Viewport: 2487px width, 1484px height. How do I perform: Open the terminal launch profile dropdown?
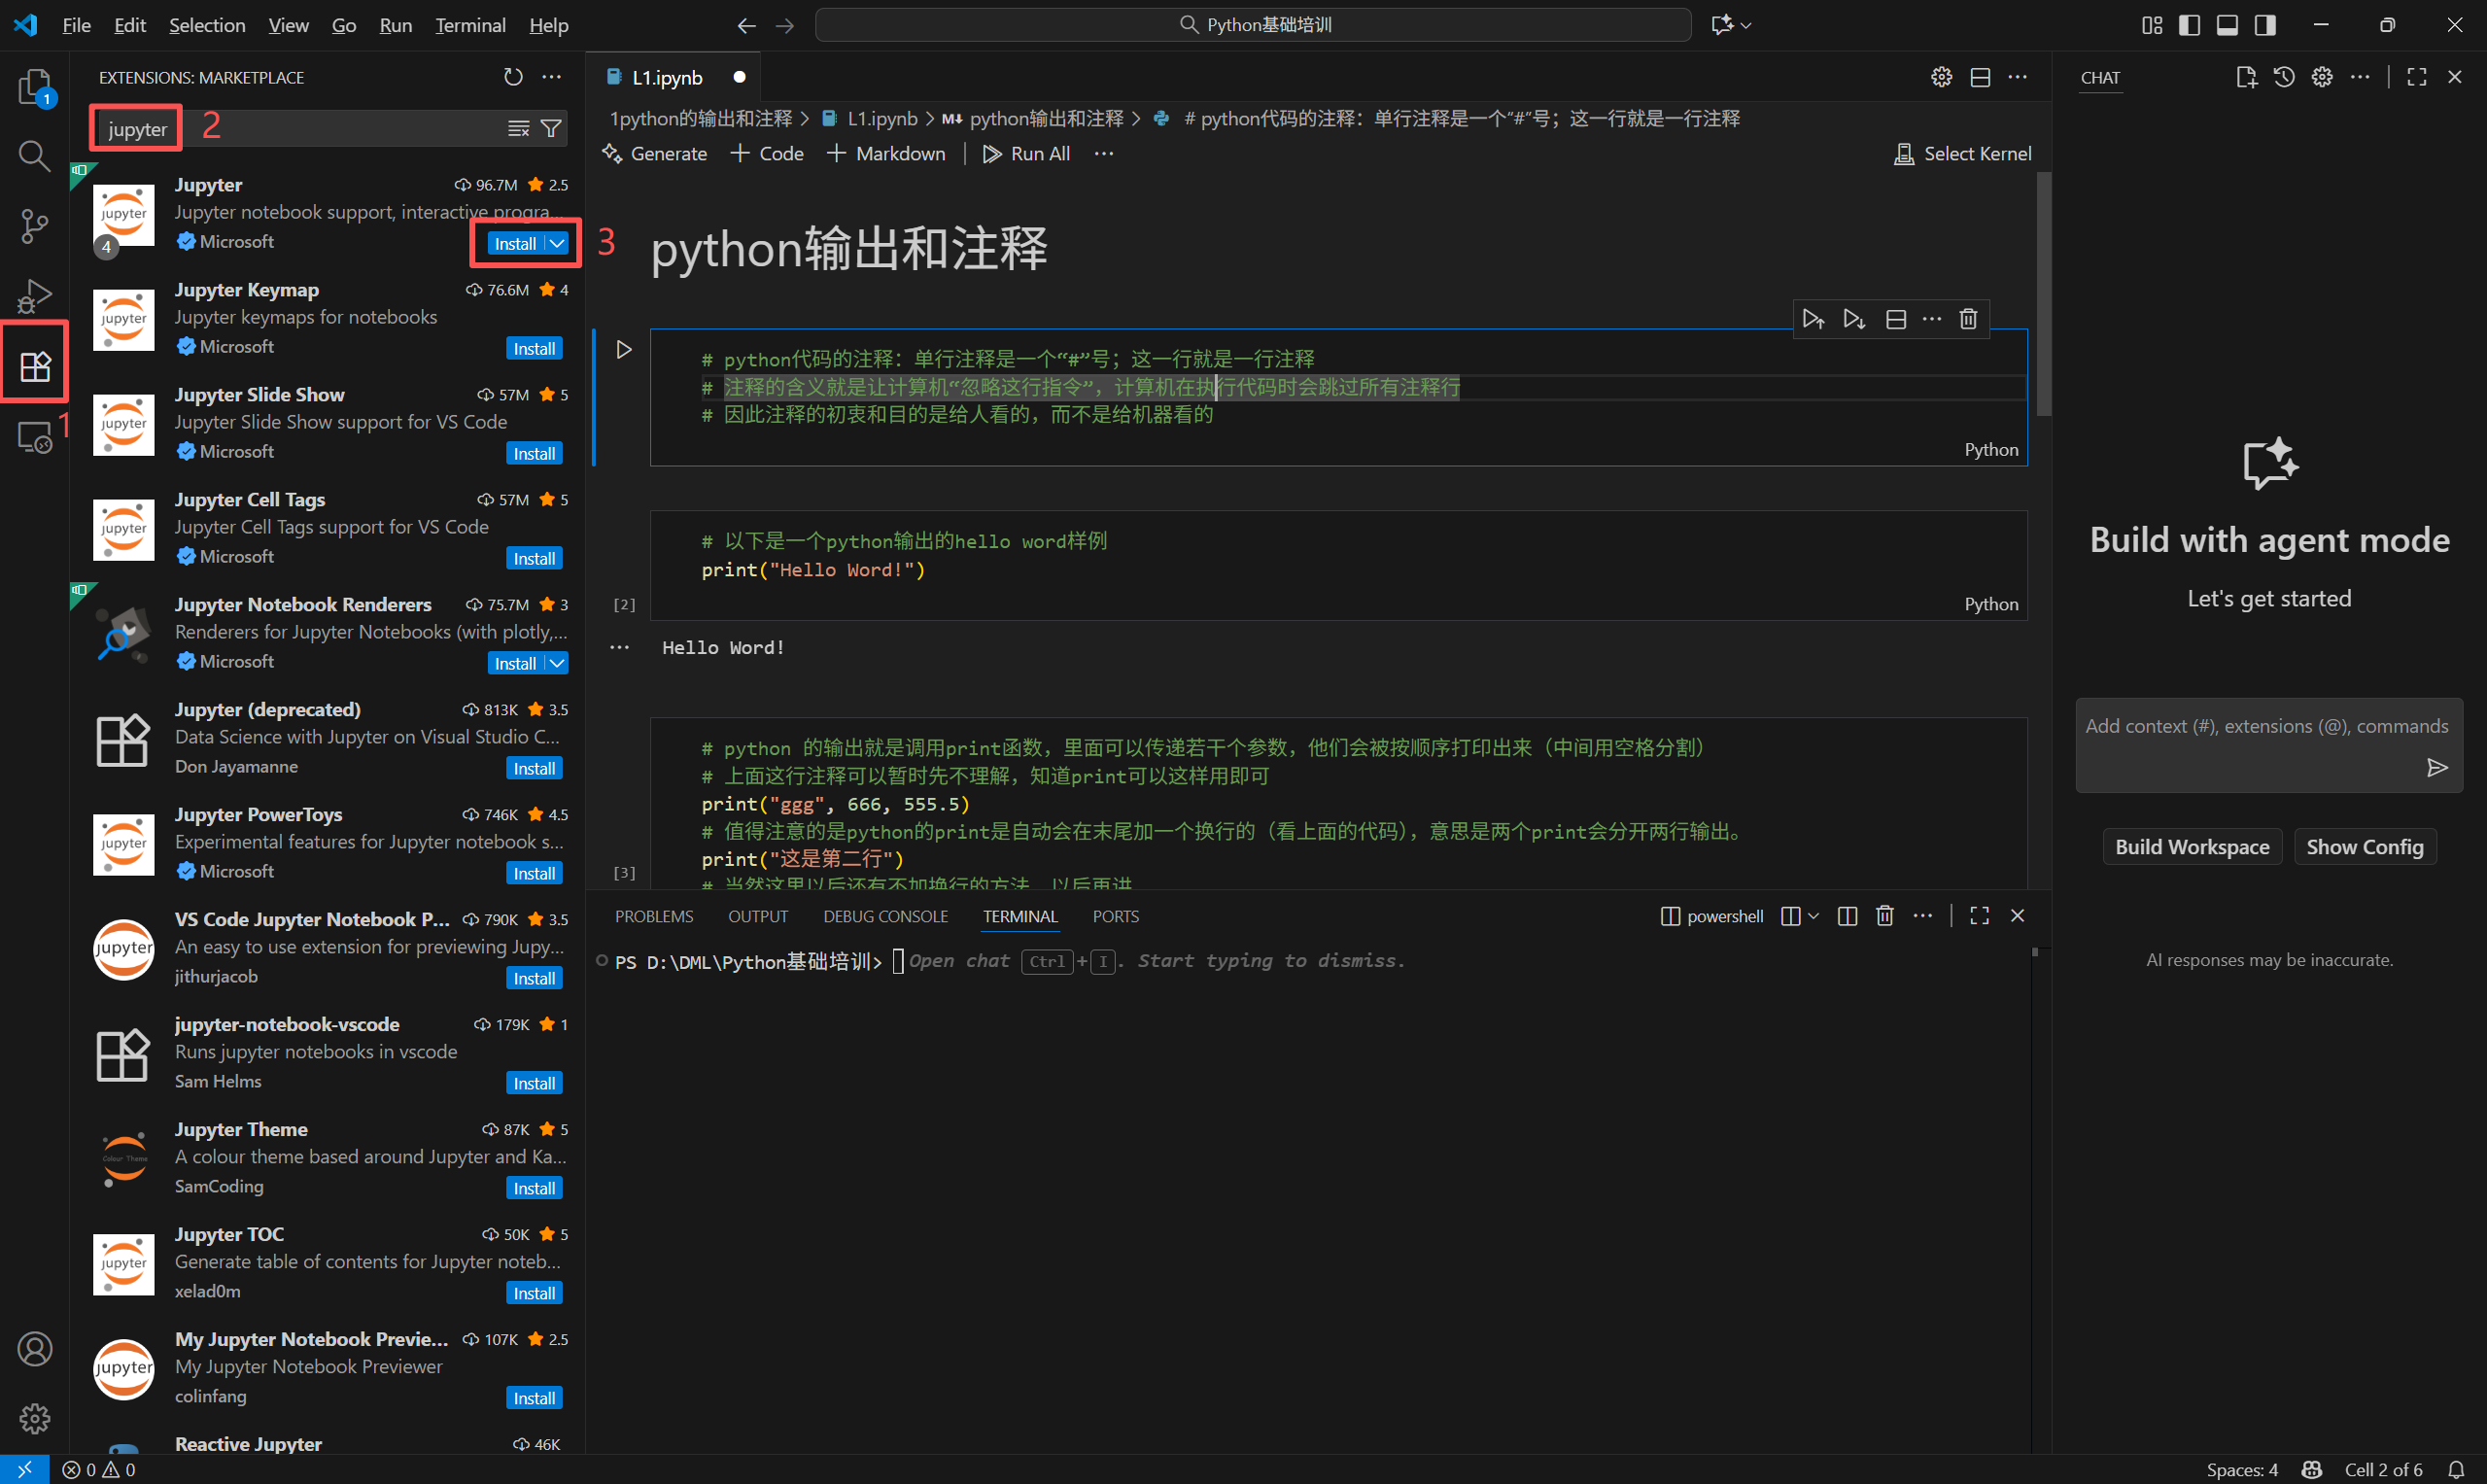[1813, 916]
